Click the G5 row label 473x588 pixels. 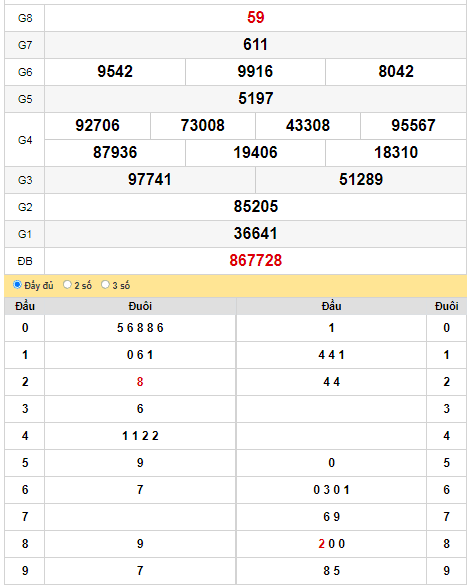tap(25, 99)
